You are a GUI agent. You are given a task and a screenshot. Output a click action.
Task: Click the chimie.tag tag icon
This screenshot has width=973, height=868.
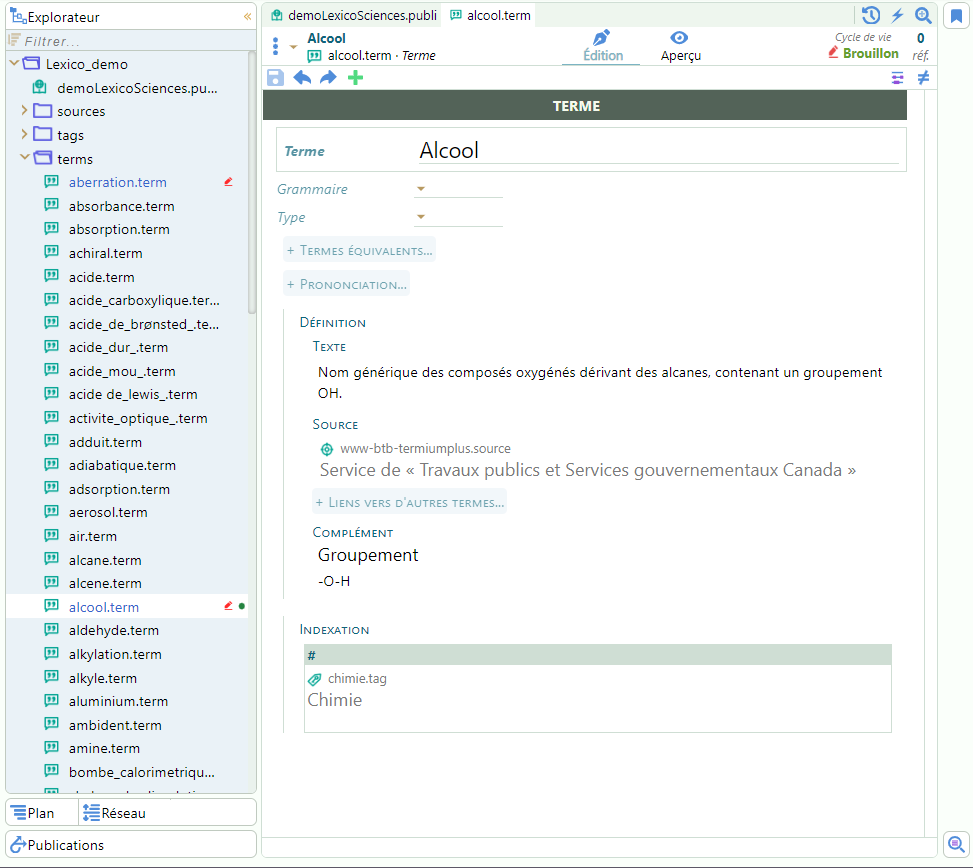(315, 679)
